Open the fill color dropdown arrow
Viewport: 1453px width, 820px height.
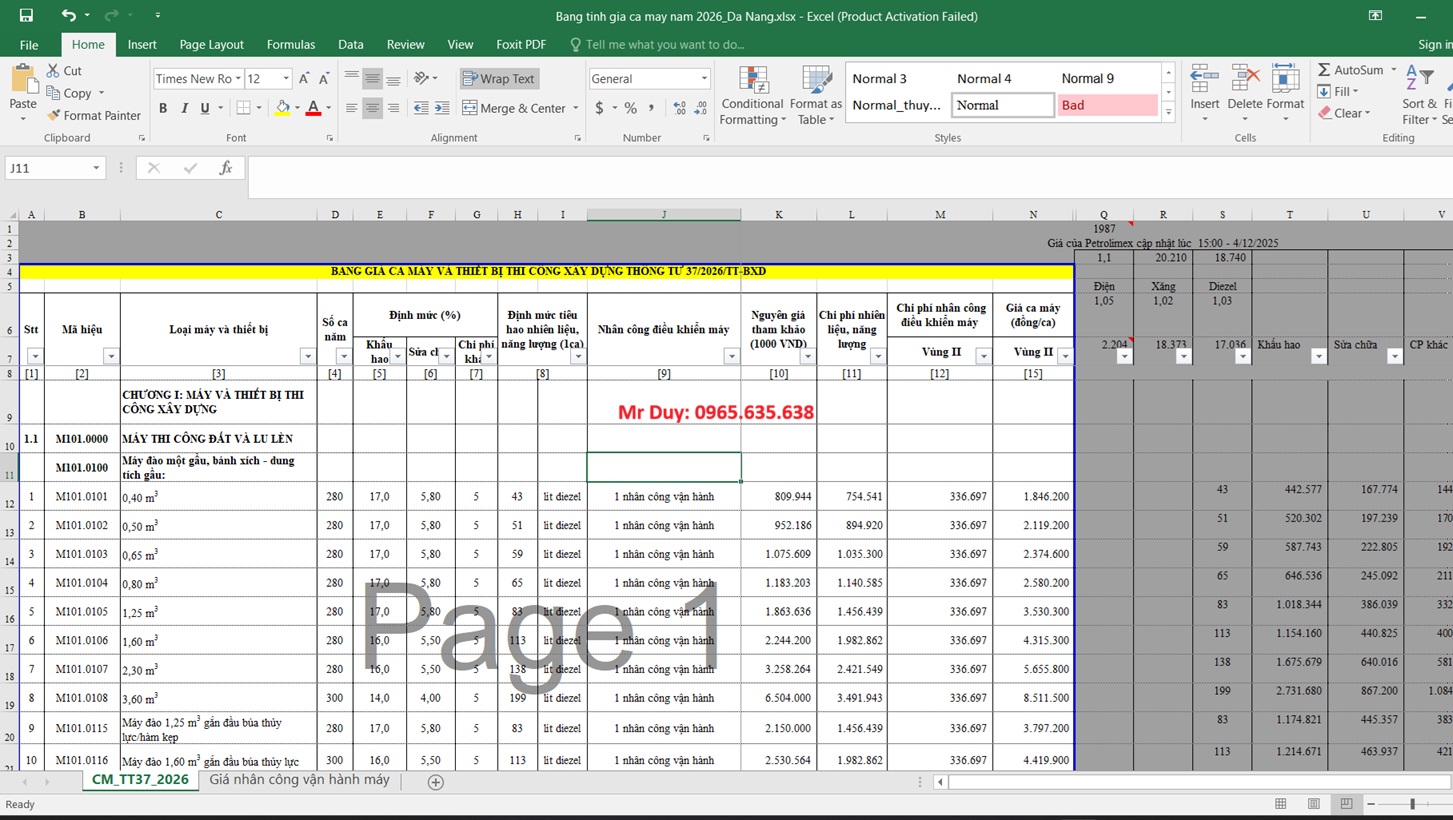tap(297, 108)
